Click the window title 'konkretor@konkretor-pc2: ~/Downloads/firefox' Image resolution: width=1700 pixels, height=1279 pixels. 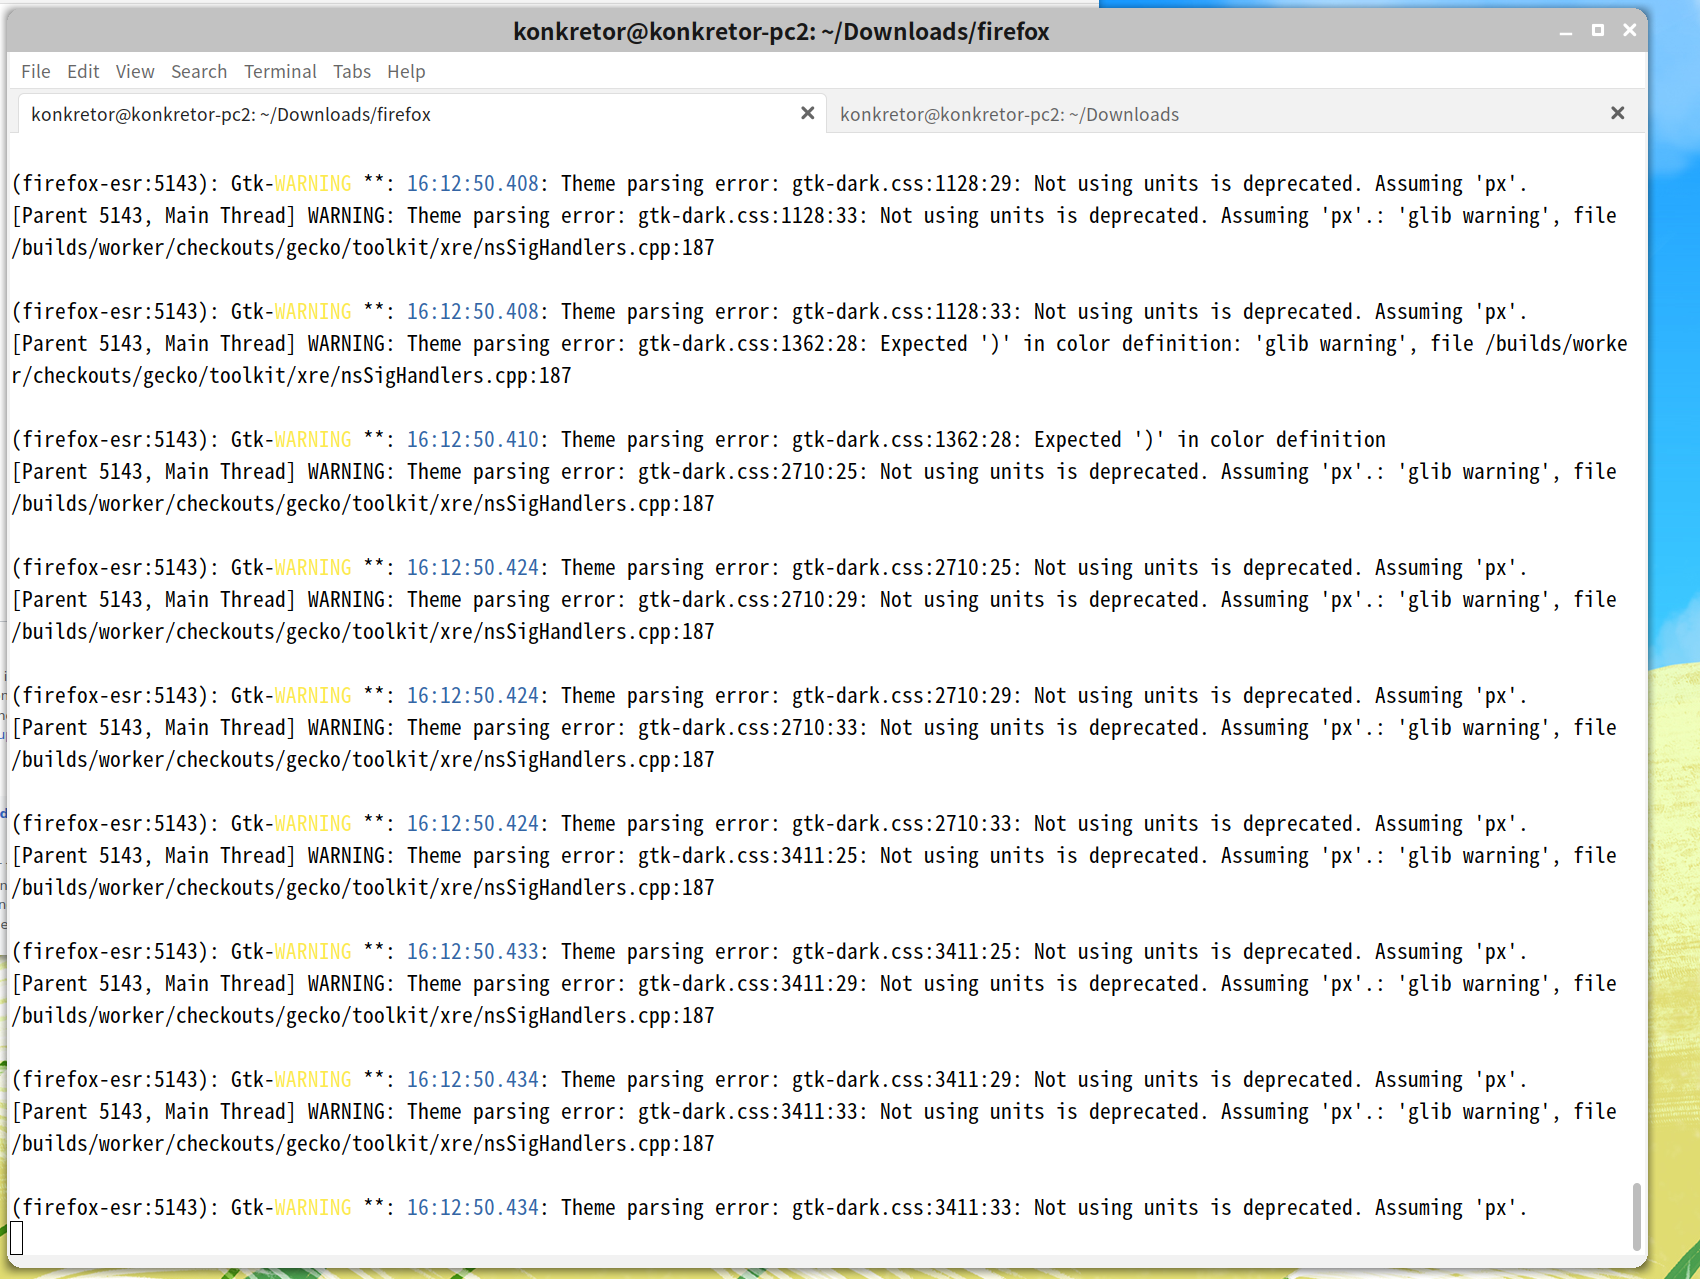(x=781, y=32)
